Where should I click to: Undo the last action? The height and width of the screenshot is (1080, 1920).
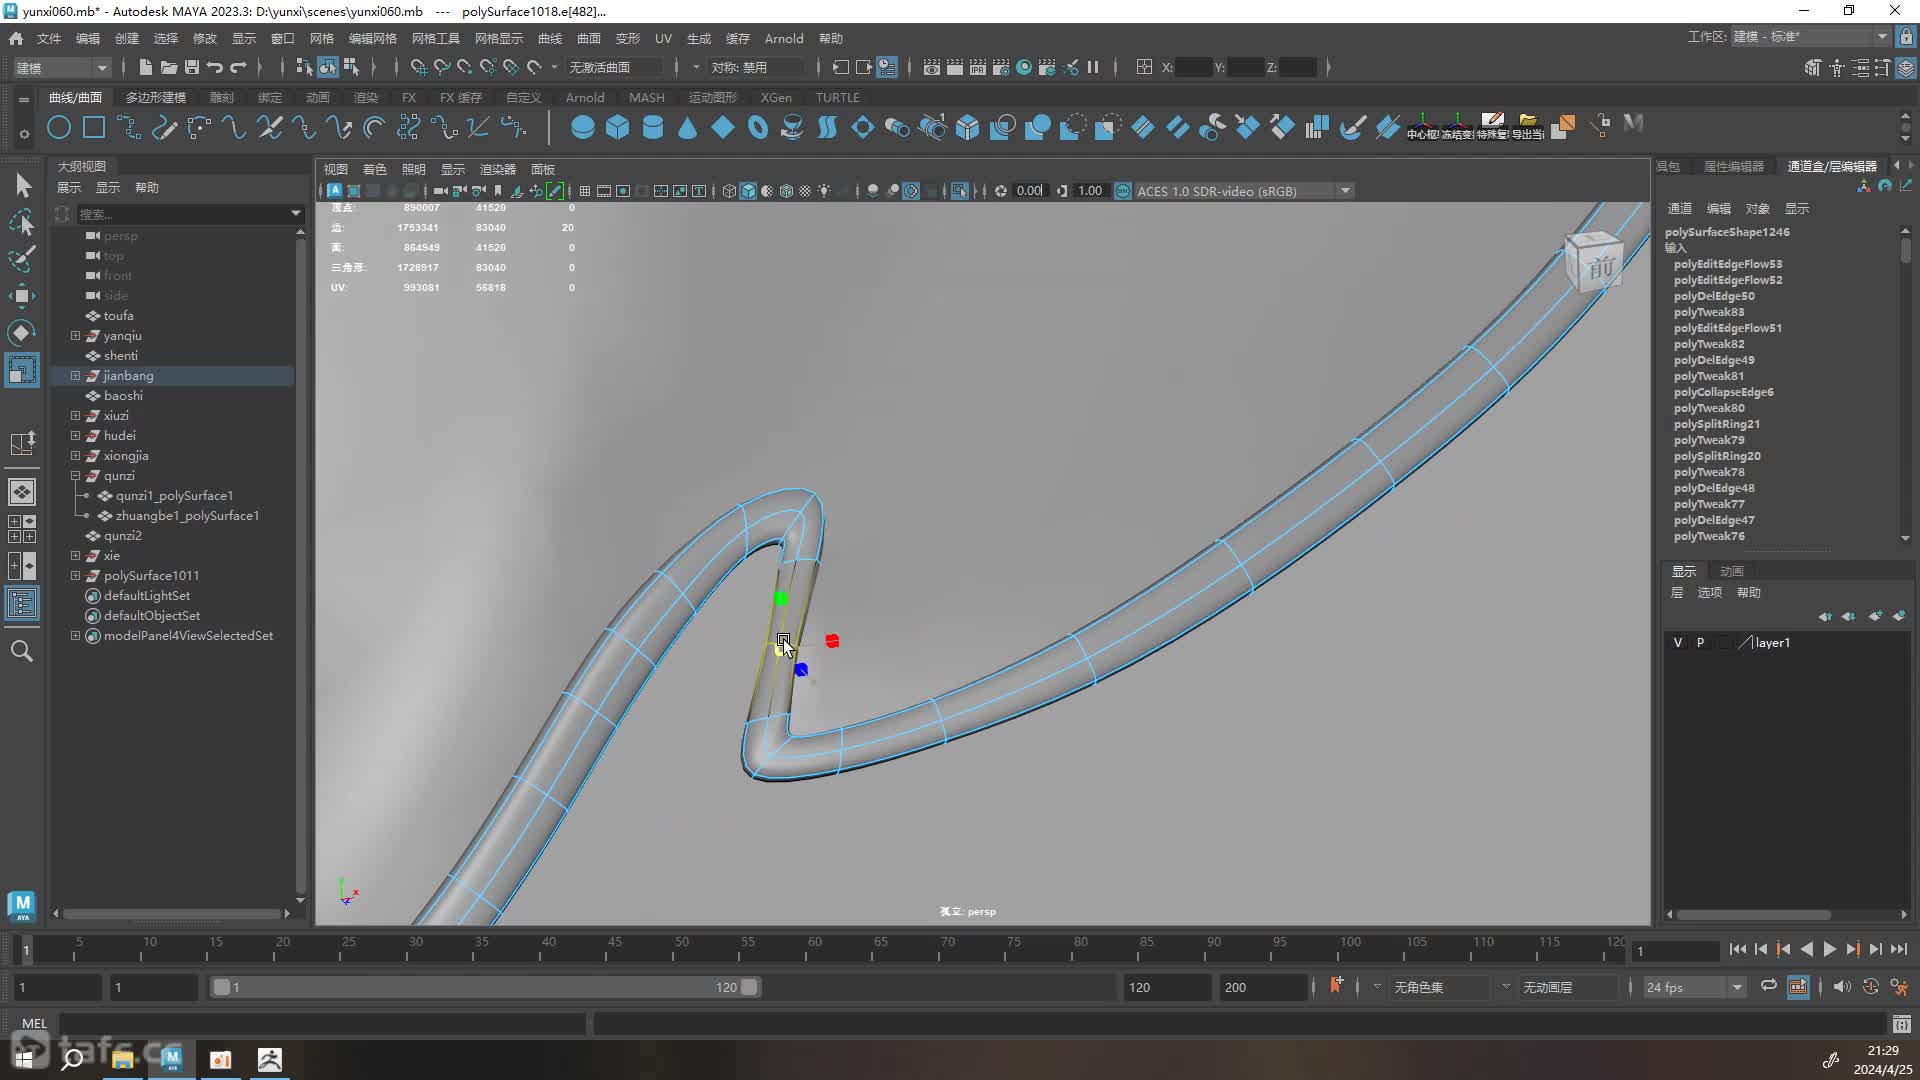tap(214, 67)
